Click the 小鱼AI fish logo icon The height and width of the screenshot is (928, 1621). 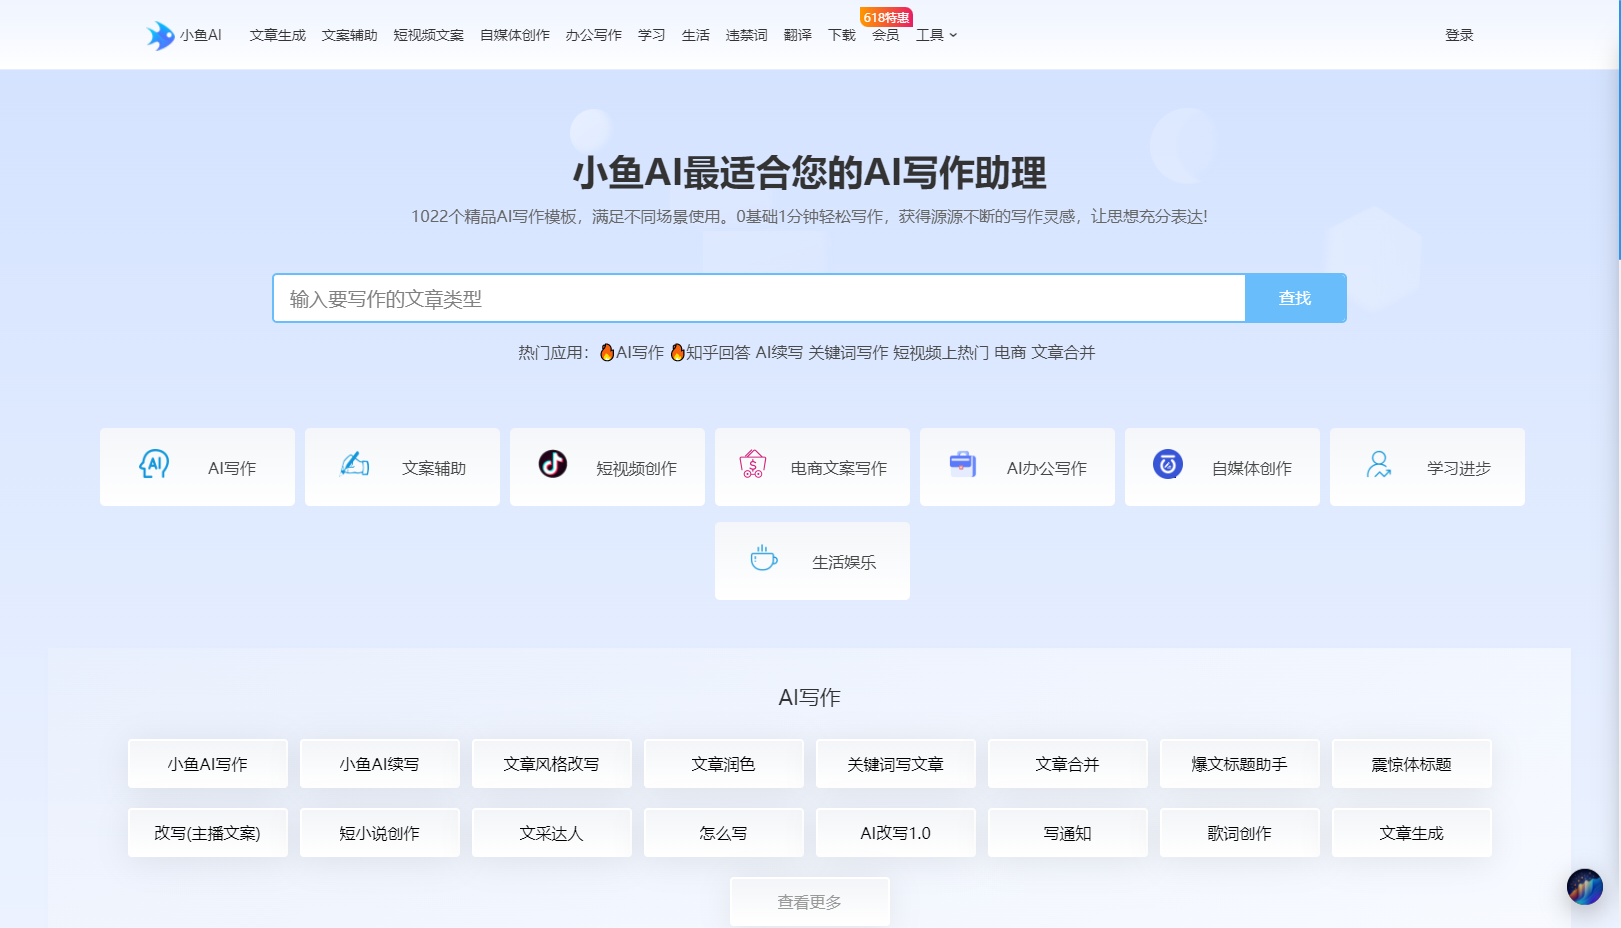(x=160, y=35)
